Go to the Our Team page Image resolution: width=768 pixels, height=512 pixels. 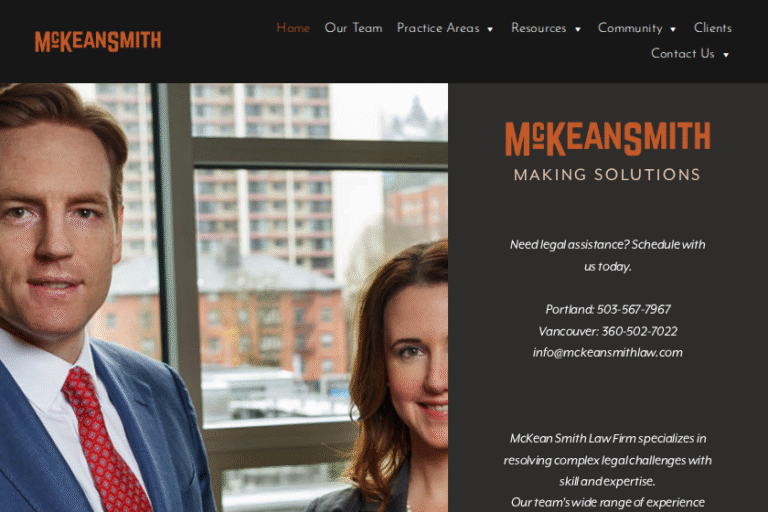(353, 28)
